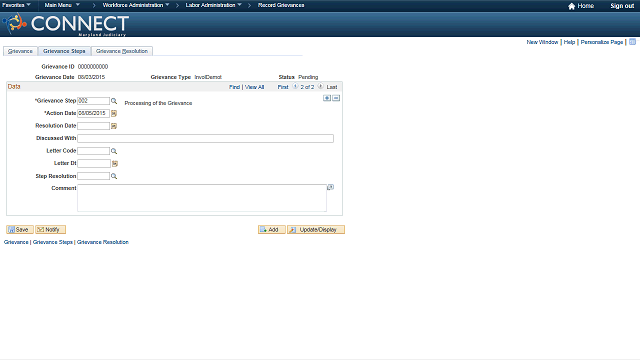Focus the Step Resolution input field
The width and height of the screenshot is (640, 360).
click(93, 176)
